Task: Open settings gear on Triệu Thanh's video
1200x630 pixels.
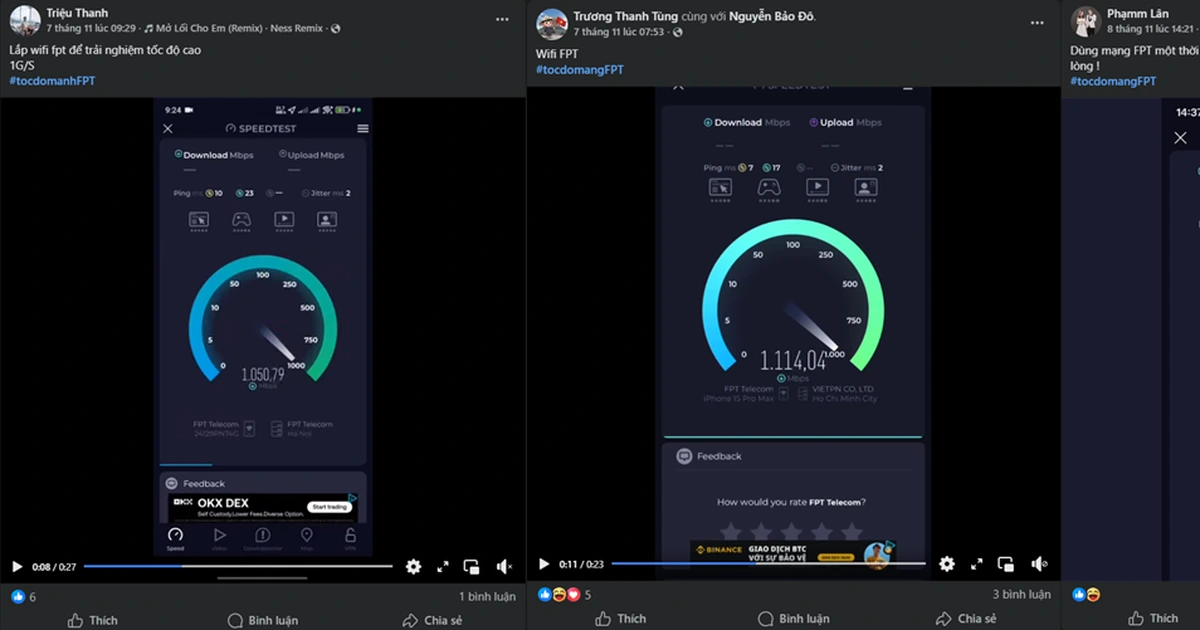Action: point(413,566)
